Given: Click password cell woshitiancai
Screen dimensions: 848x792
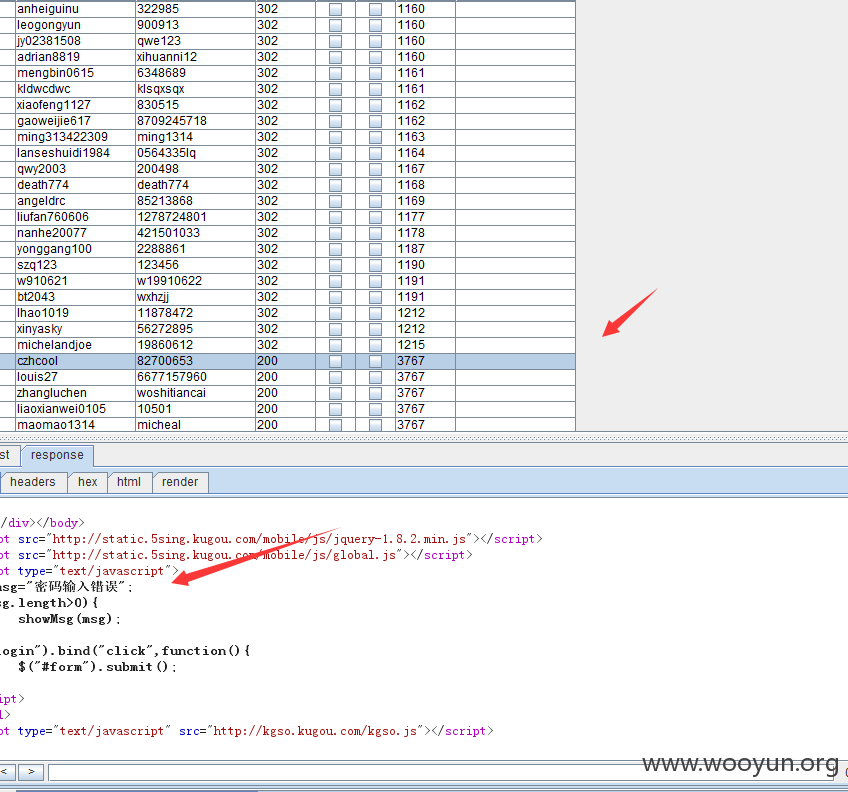Looking at the screenshot, I should pos(195,393).
